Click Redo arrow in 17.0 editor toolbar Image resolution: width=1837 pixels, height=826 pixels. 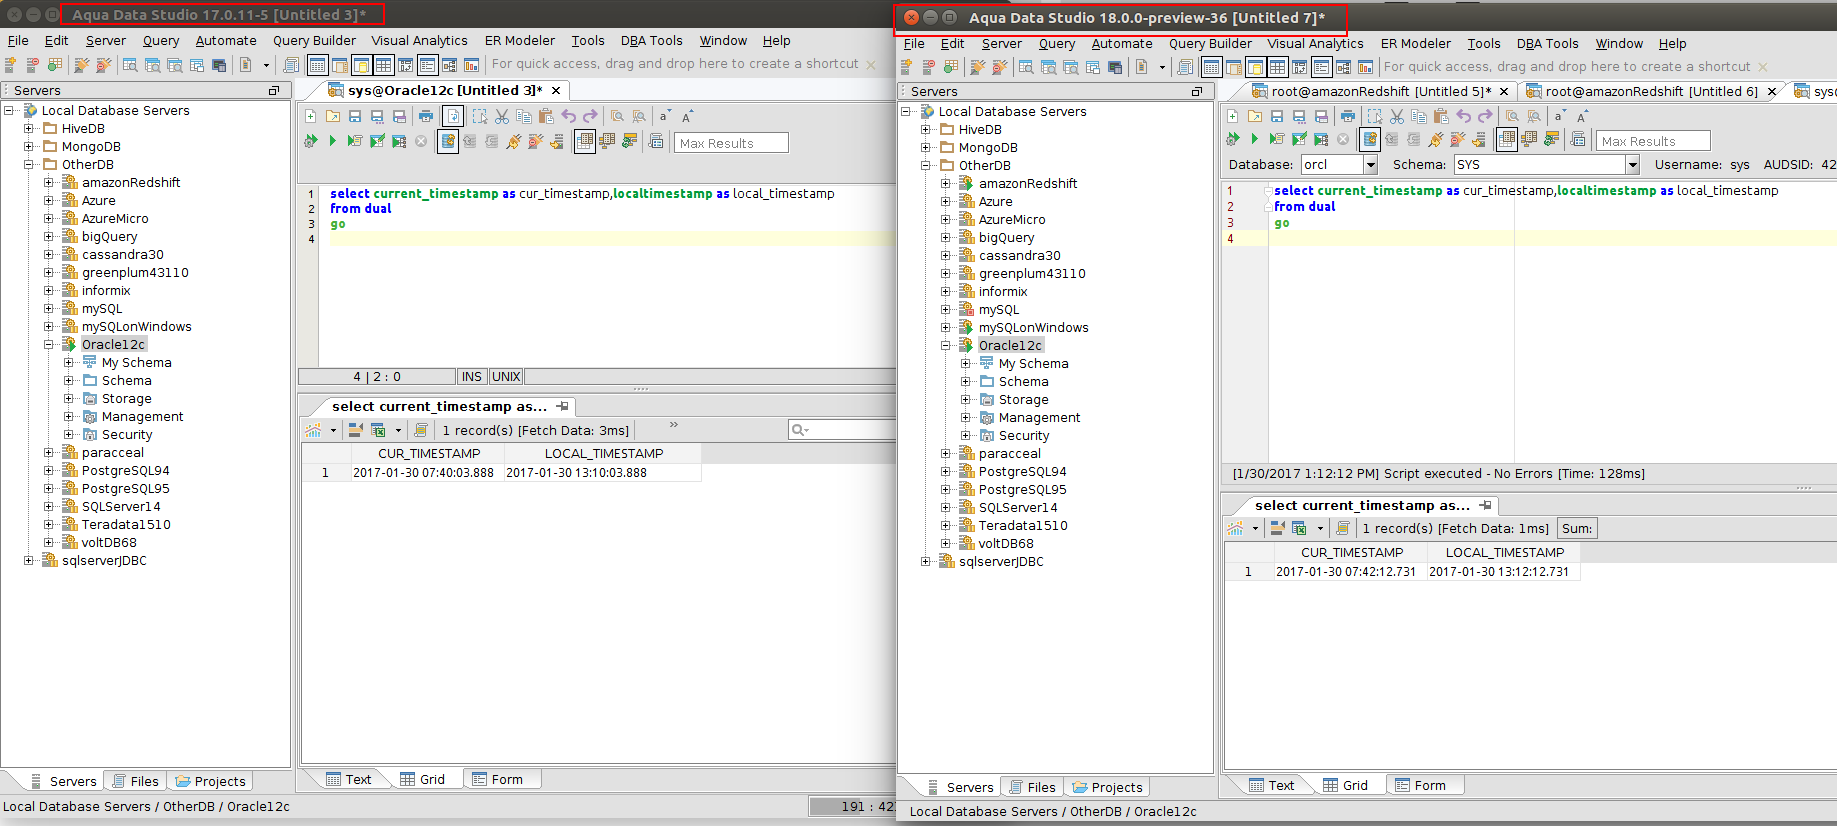pyautogui.click(x=590, y=116)
